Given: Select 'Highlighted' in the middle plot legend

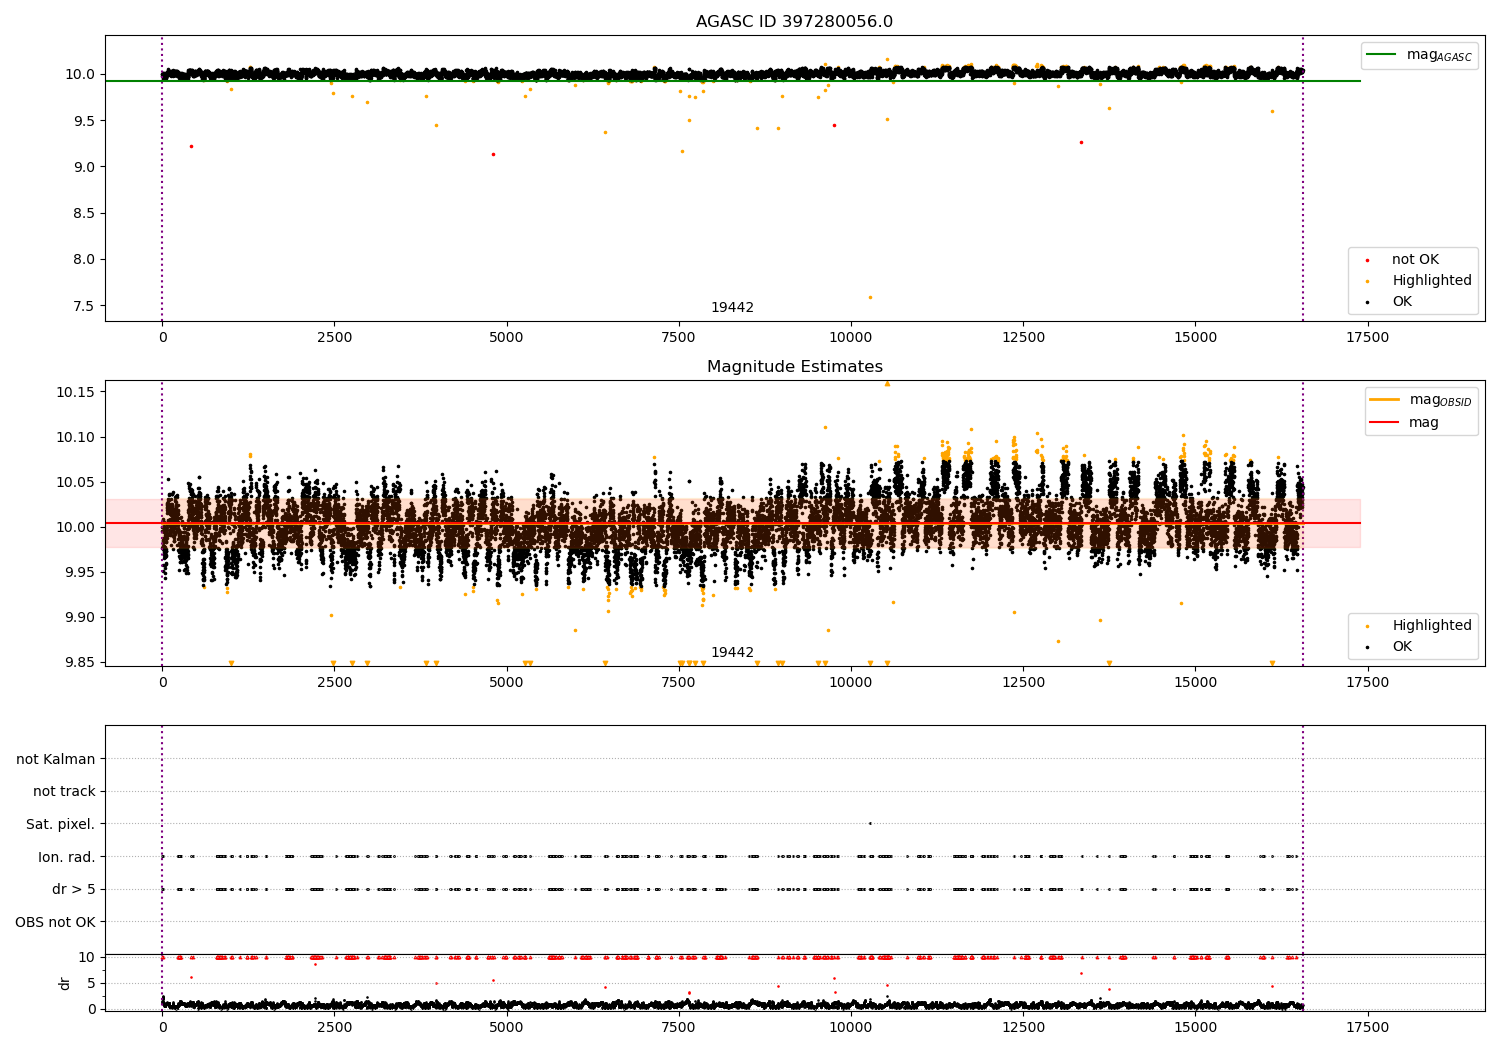Looking at the screenshot, I should click(1432, 626).
